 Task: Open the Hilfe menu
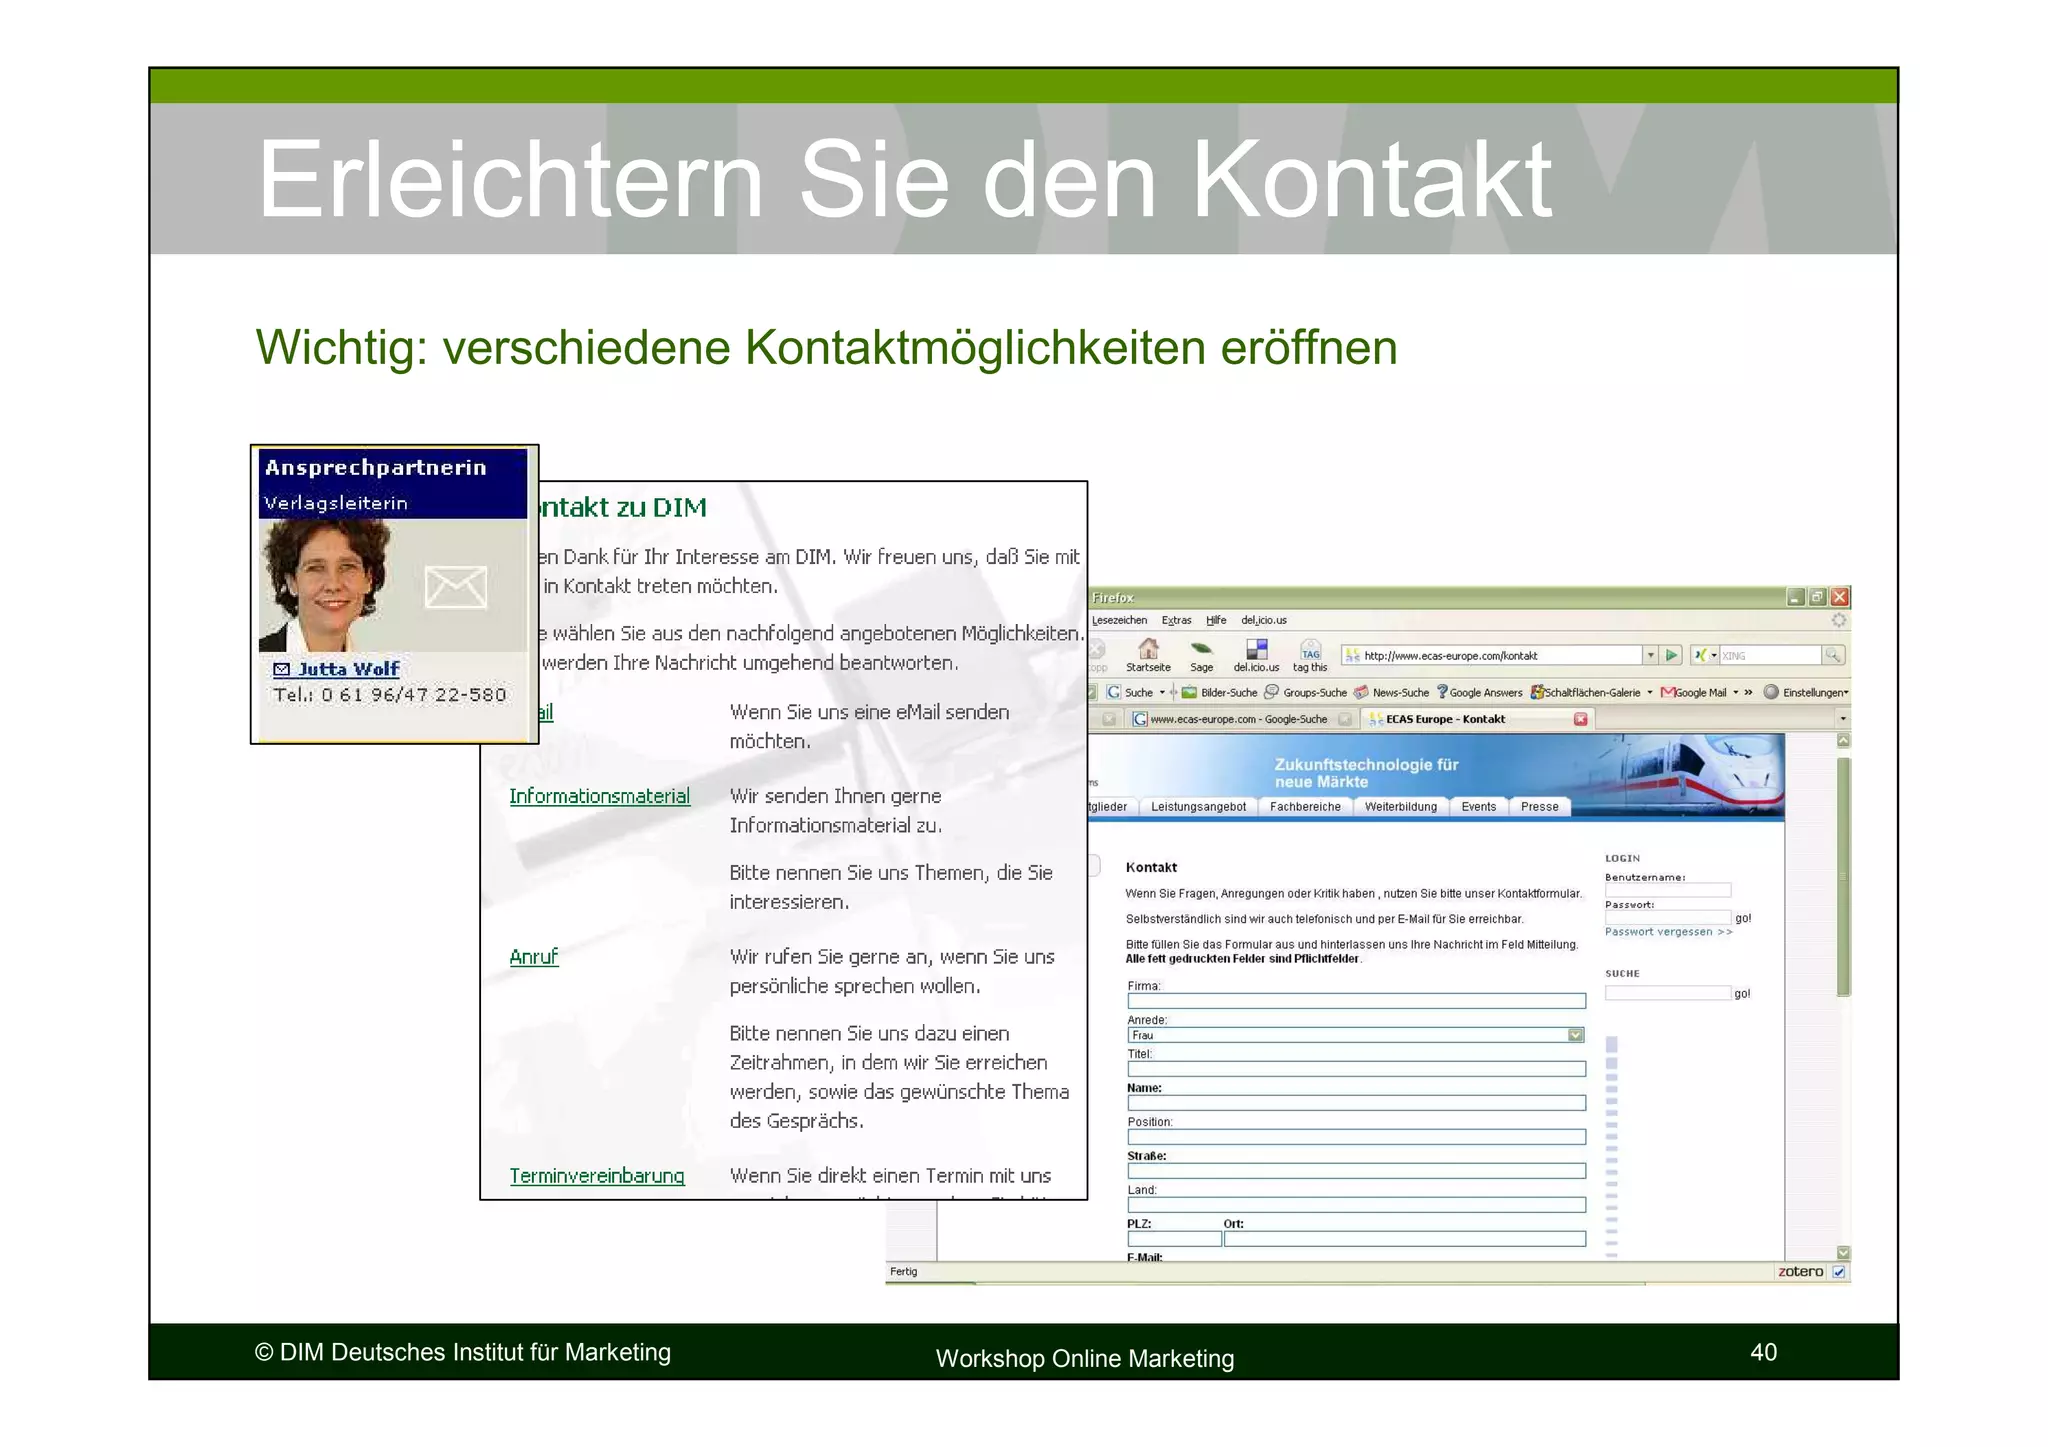click(x=1216, y=620)
